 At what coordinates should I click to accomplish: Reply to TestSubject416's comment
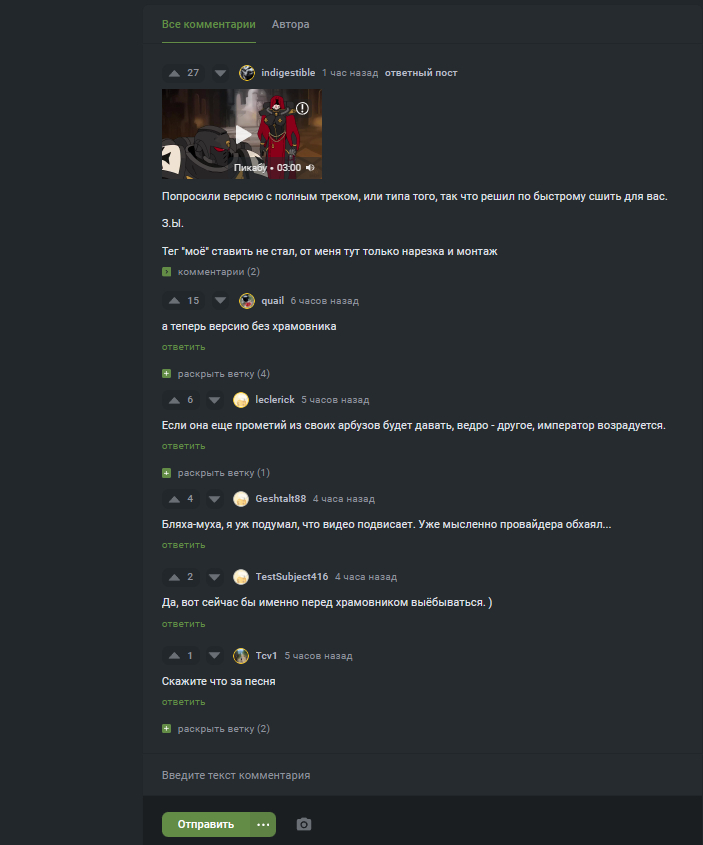[184, 624]
